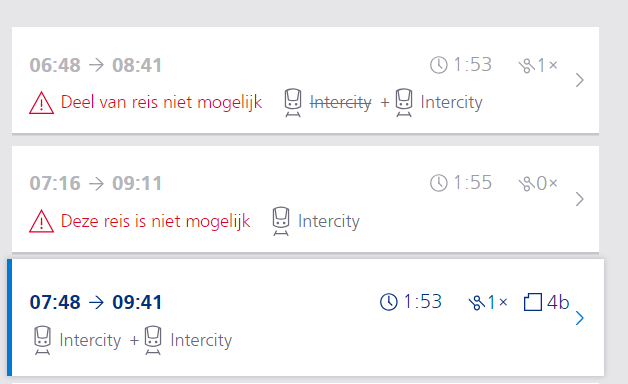Screen dimensions: 628x384
Task: Click the train icon on the 07:16 Intercity trip
Action: point(281,221)
